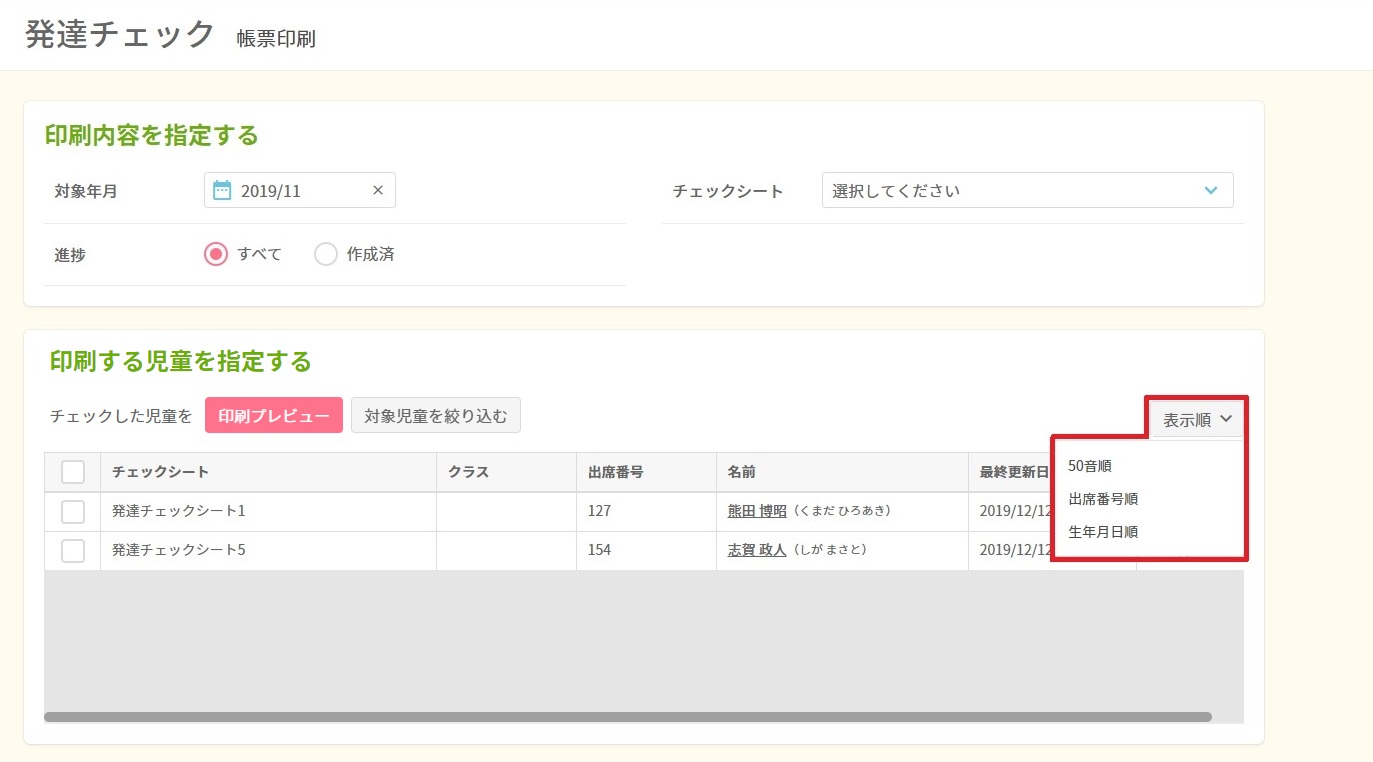Image resolution: width=1373 pixels, height=762 pixels.
Task: Click the 発達チェックシート1 cell
Action: (268, 511)
